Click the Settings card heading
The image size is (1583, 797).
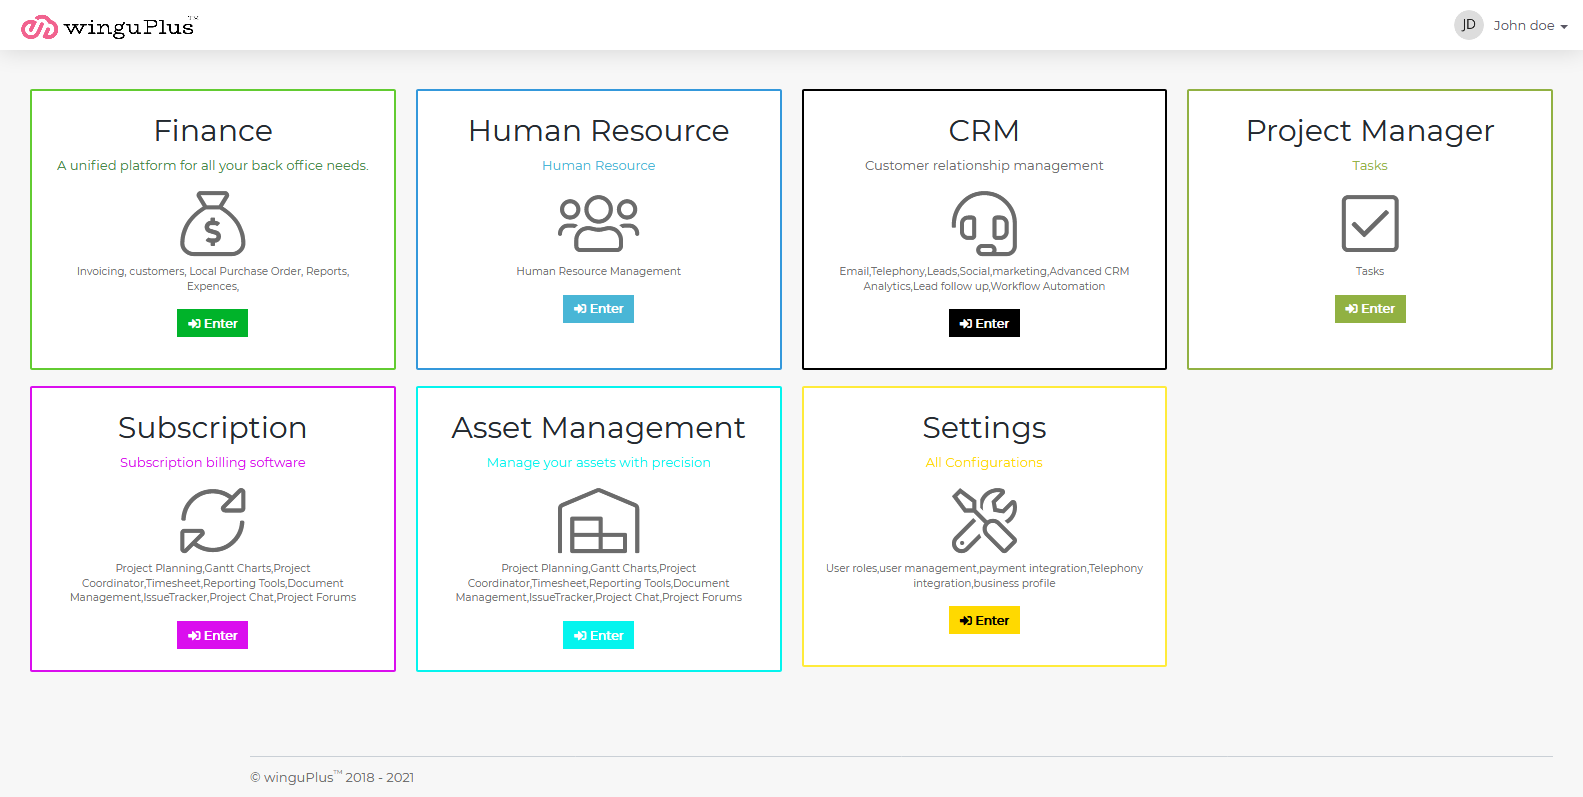pyautogui.click(x=984, y=428)
